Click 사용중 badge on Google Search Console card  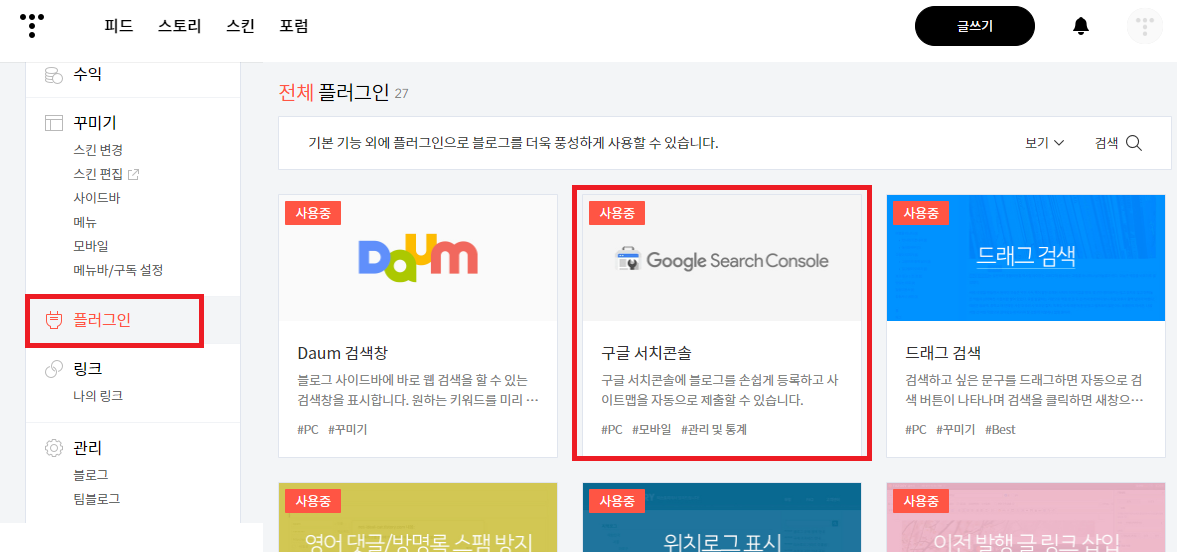pyautogui.click(x=617, y=213)
